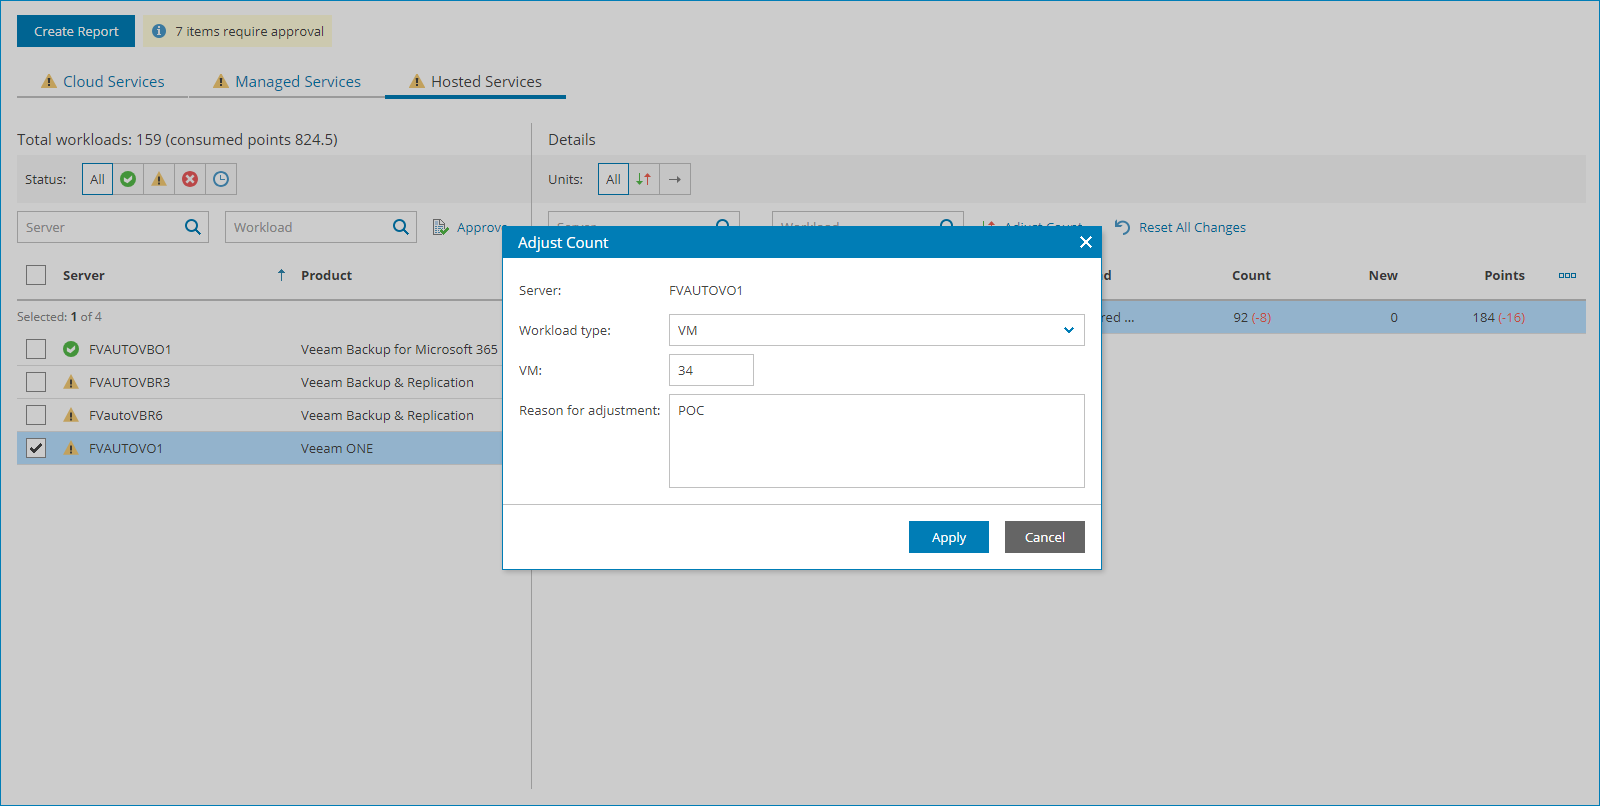Click FVautoVBR6 warning status icon
The image size is (1600, 806).
[71, 415]
